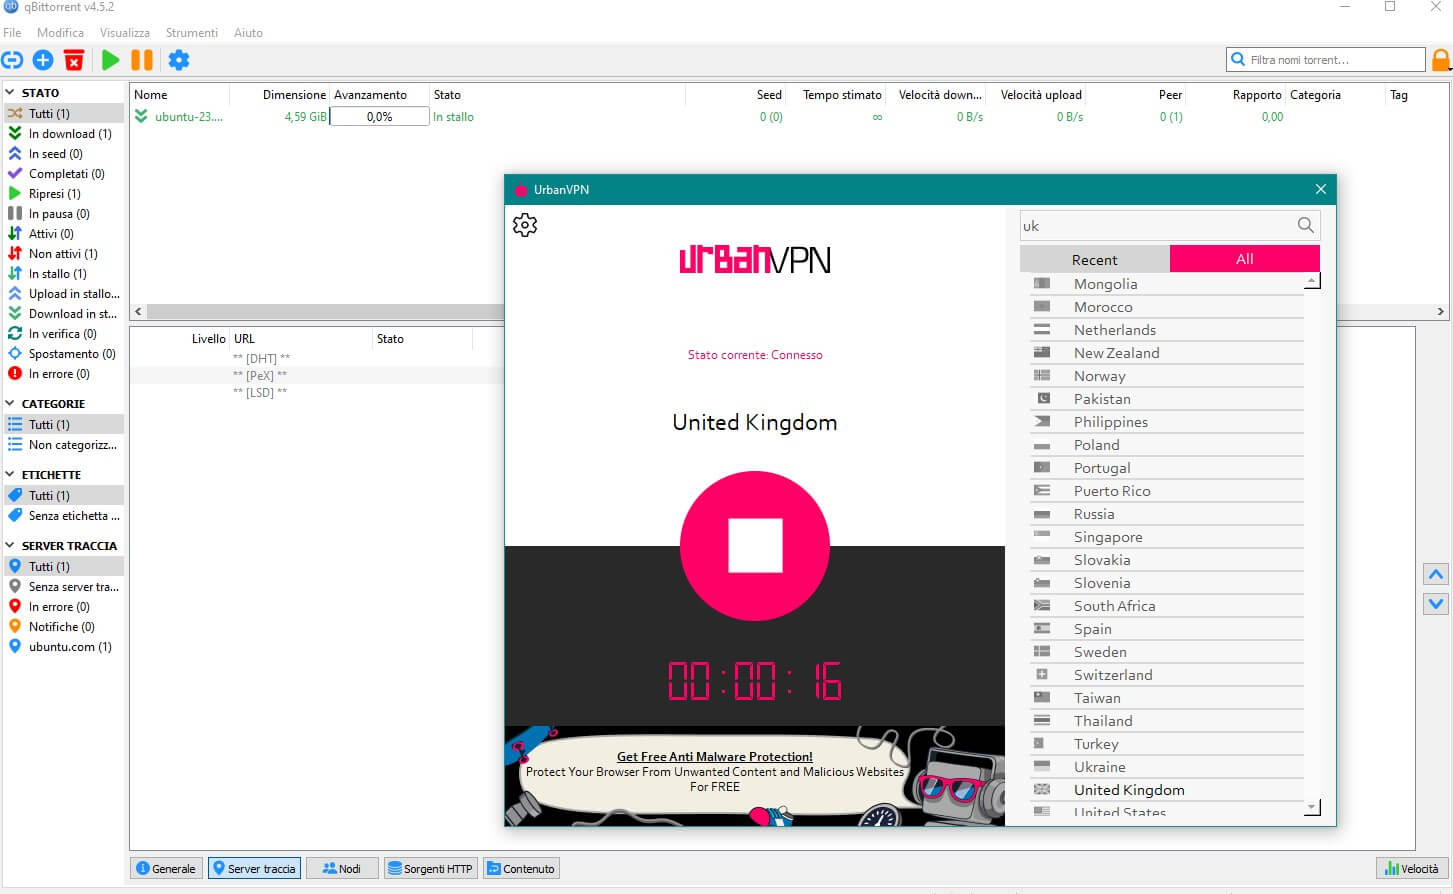Select the In verifica filter

[x=64, y=334]
